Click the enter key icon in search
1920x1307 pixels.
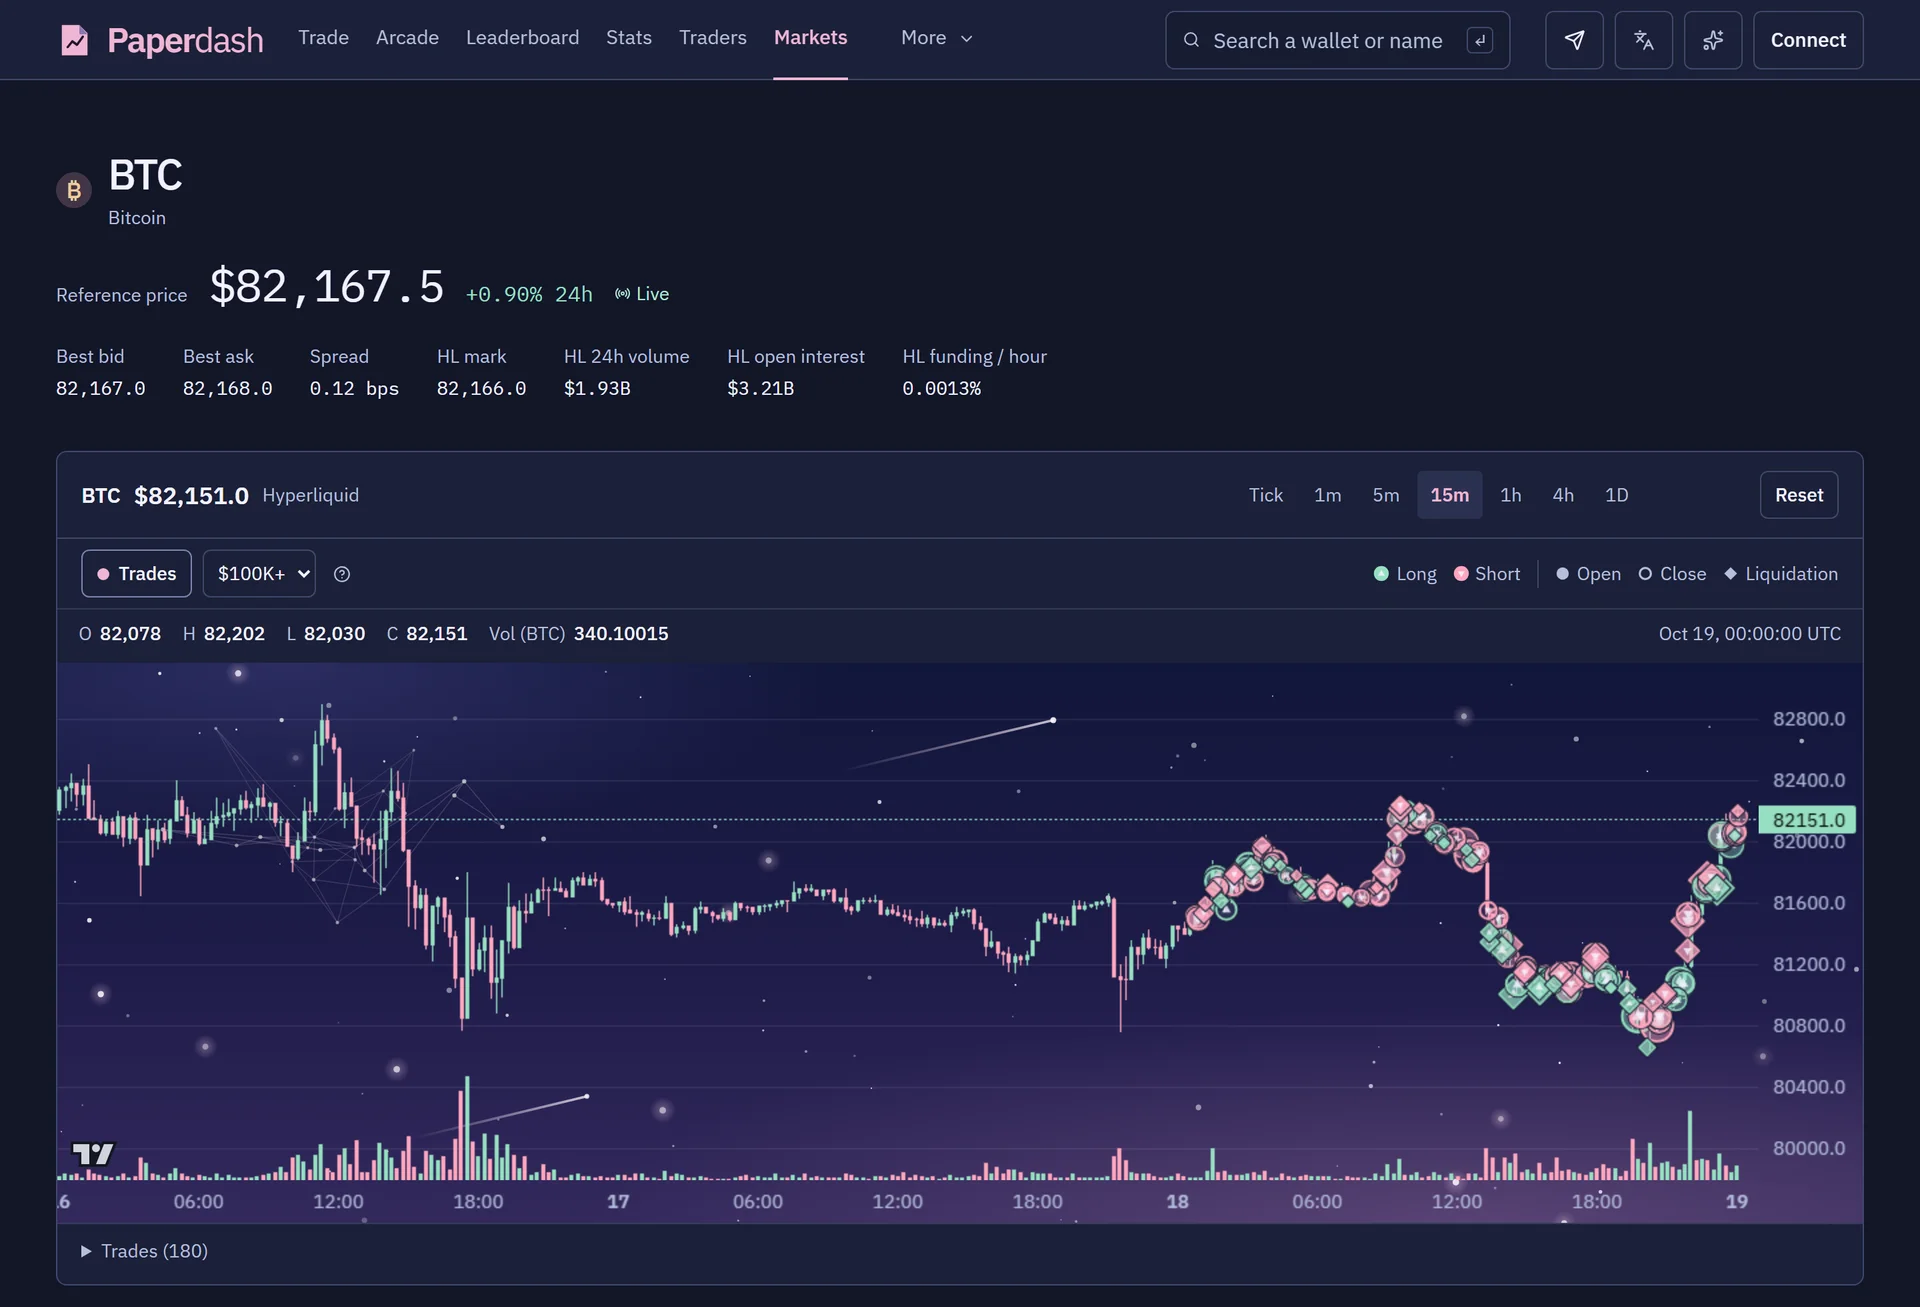(x=1480, y=40)
